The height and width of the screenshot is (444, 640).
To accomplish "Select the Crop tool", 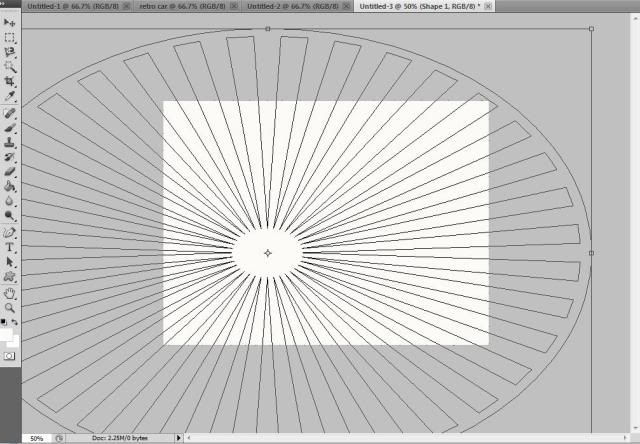I will pos(9,81).
